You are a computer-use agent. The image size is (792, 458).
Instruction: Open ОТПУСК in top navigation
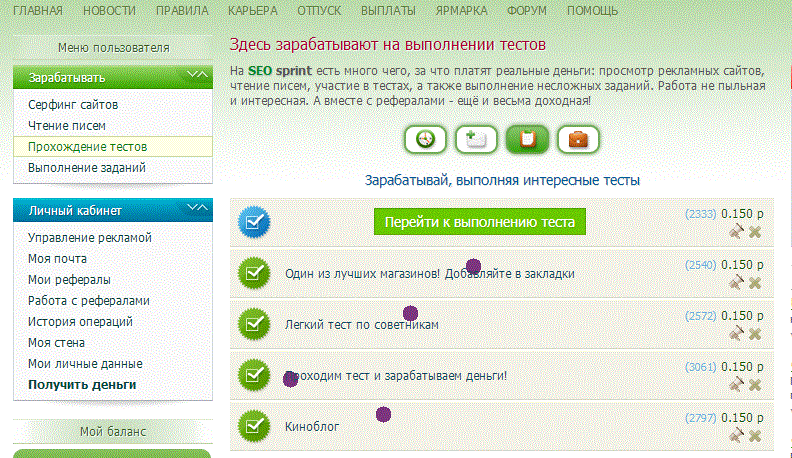[x=319, y=11]
